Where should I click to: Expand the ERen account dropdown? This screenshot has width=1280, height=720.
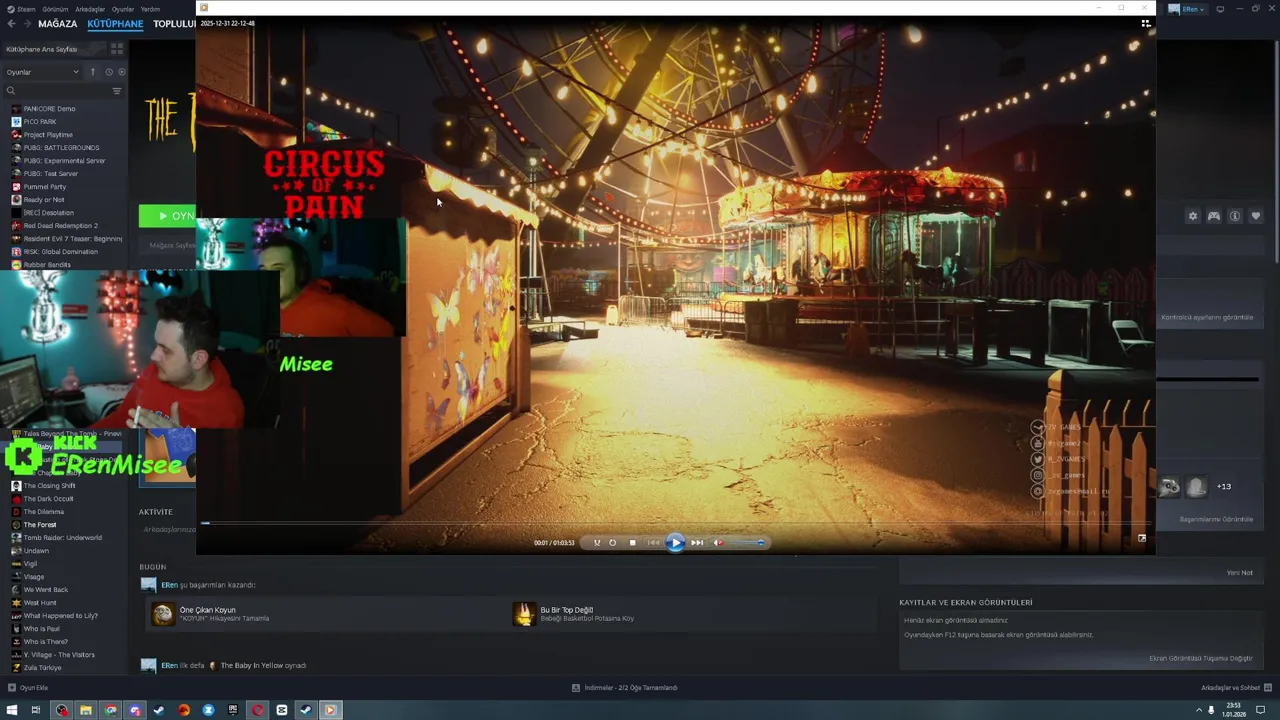pos(1188,9)
